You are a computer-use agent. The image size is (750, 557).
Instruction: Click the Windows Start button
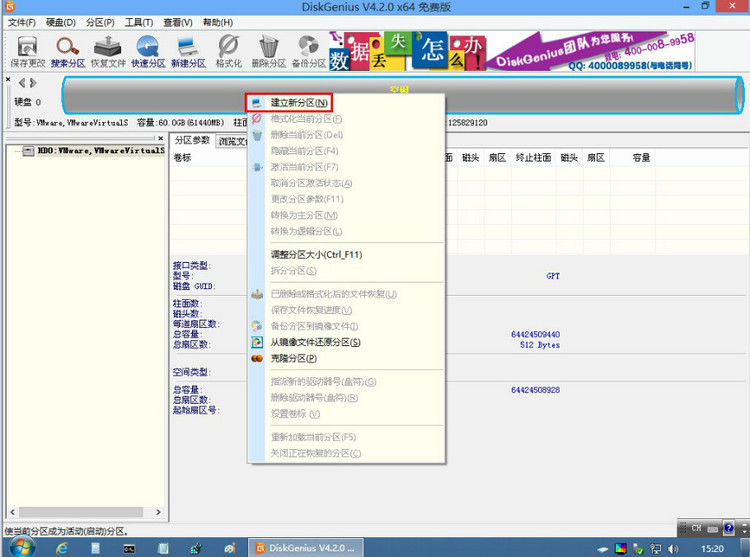coord(20,547)
